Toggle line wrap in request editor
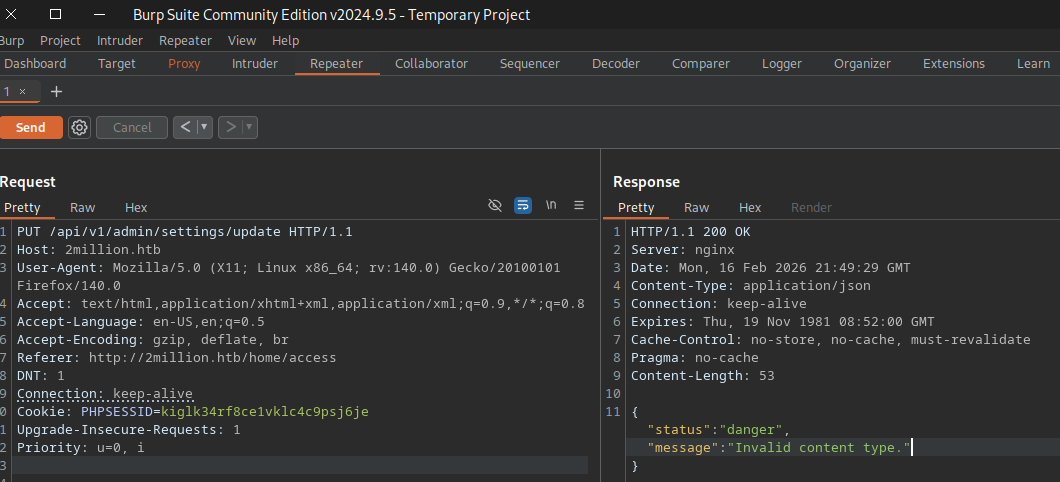 click(x=522, y=205)
